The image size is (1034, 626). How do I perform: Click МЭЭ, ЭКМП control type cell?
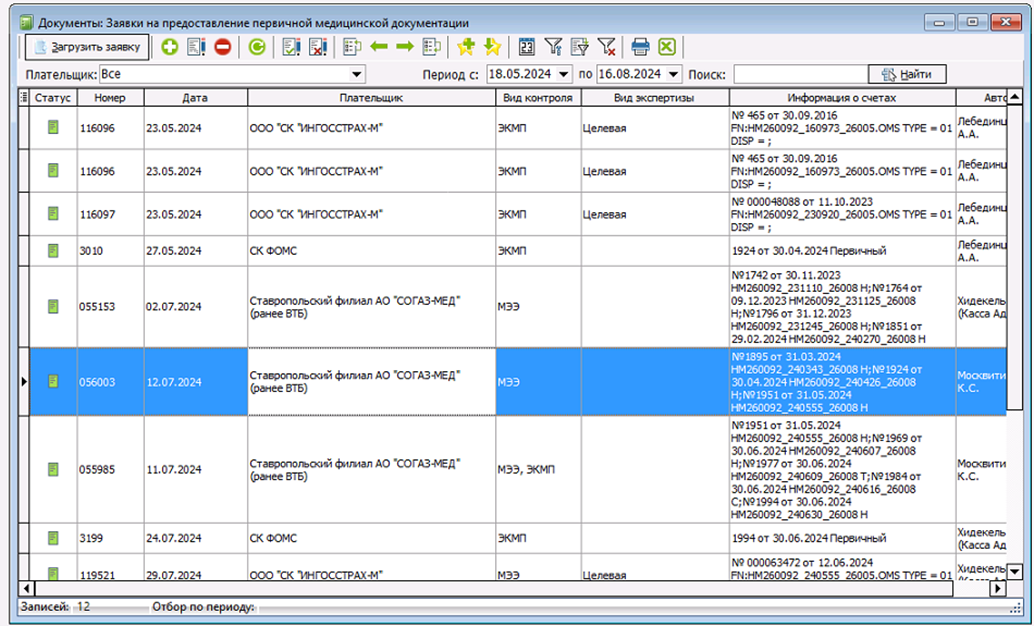click(538, 470)
